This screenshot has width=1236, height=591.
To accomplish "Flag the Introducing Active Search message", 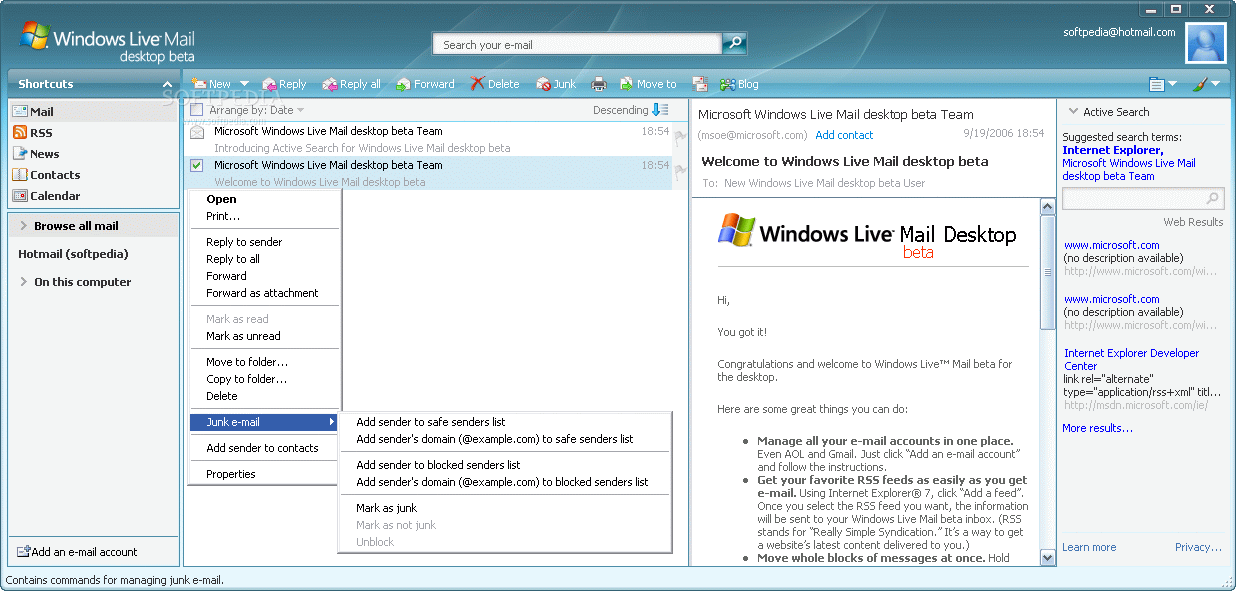I will coord(680,137).
